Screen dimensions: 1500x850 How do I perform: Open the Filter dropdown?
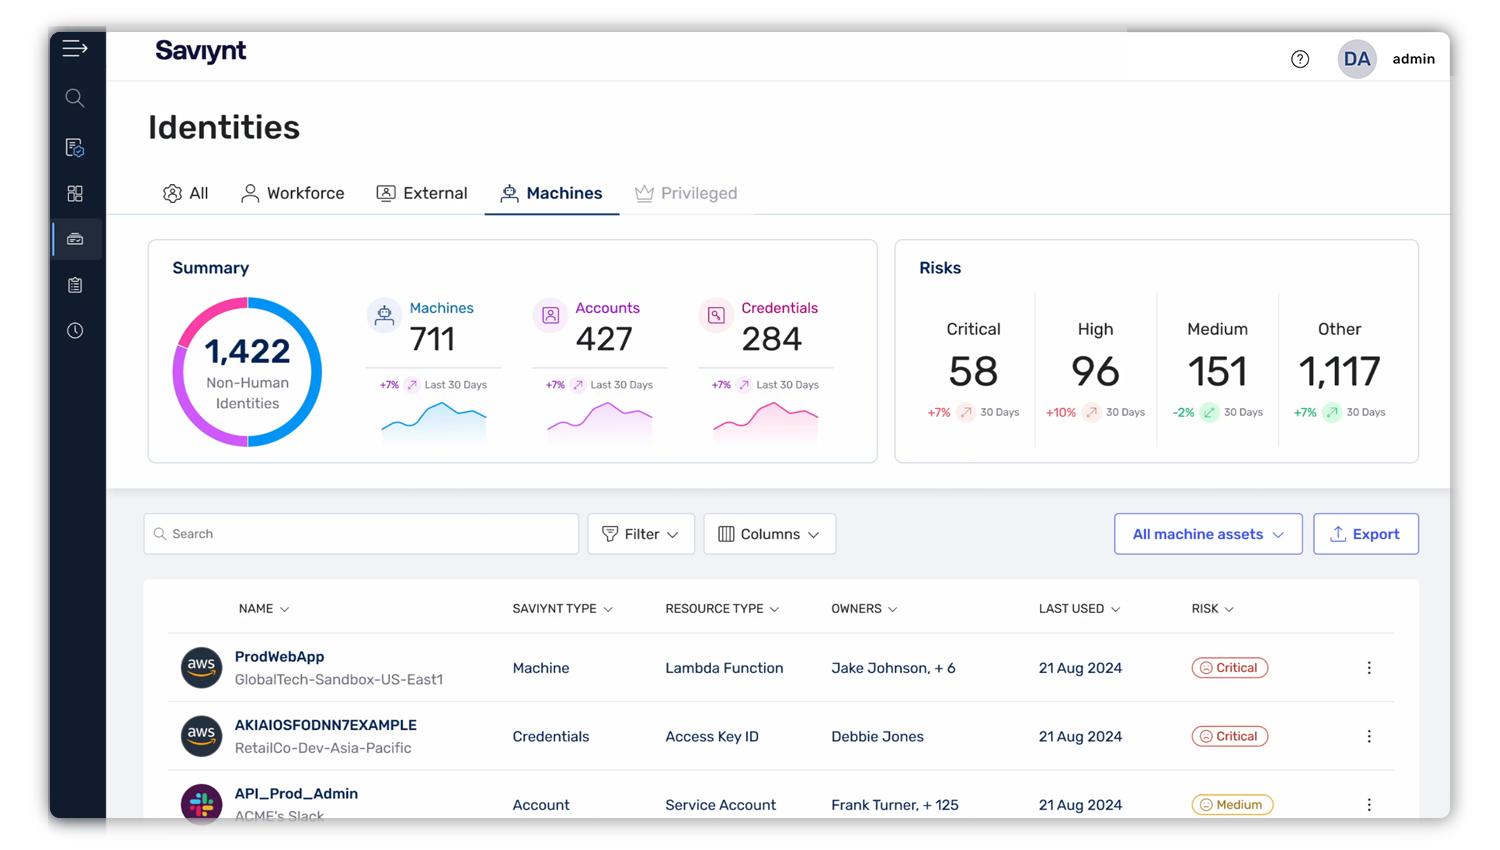(x=641, y=534)
